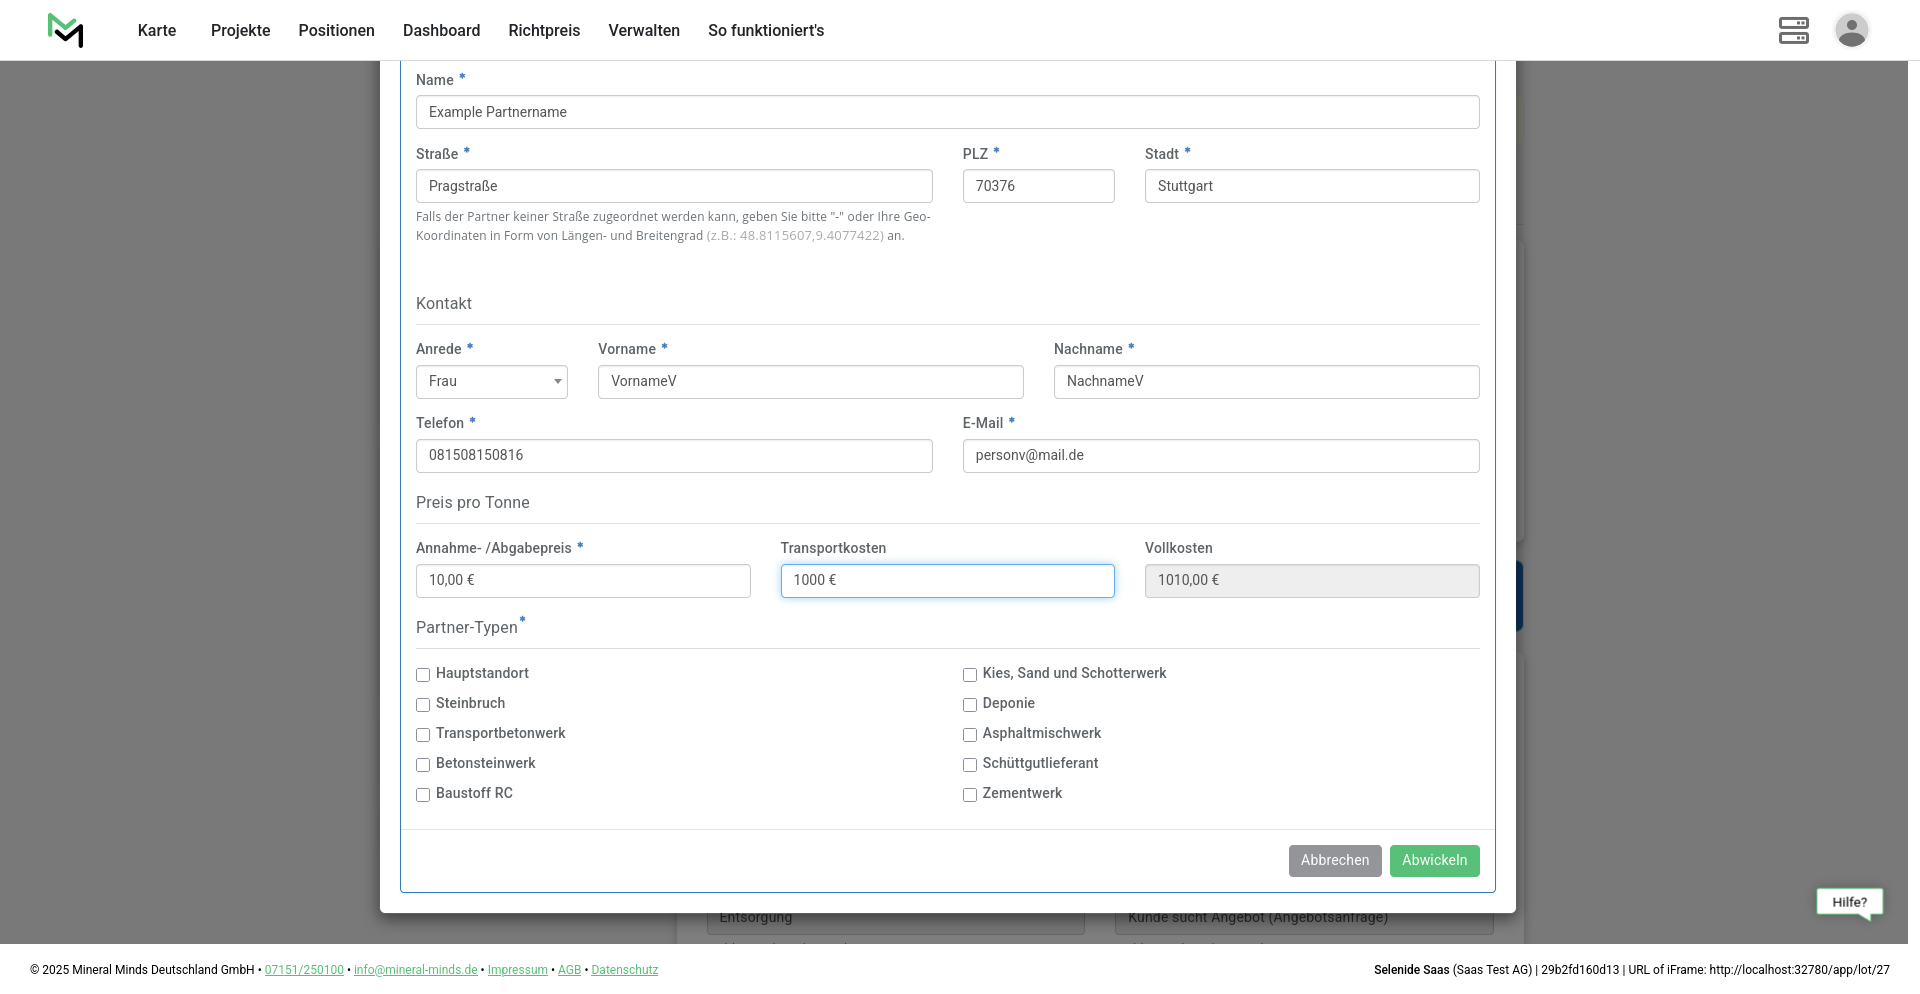Click the Abbrechen button
Viewport: 1920px width, 994px height.
pos(1334,861)
